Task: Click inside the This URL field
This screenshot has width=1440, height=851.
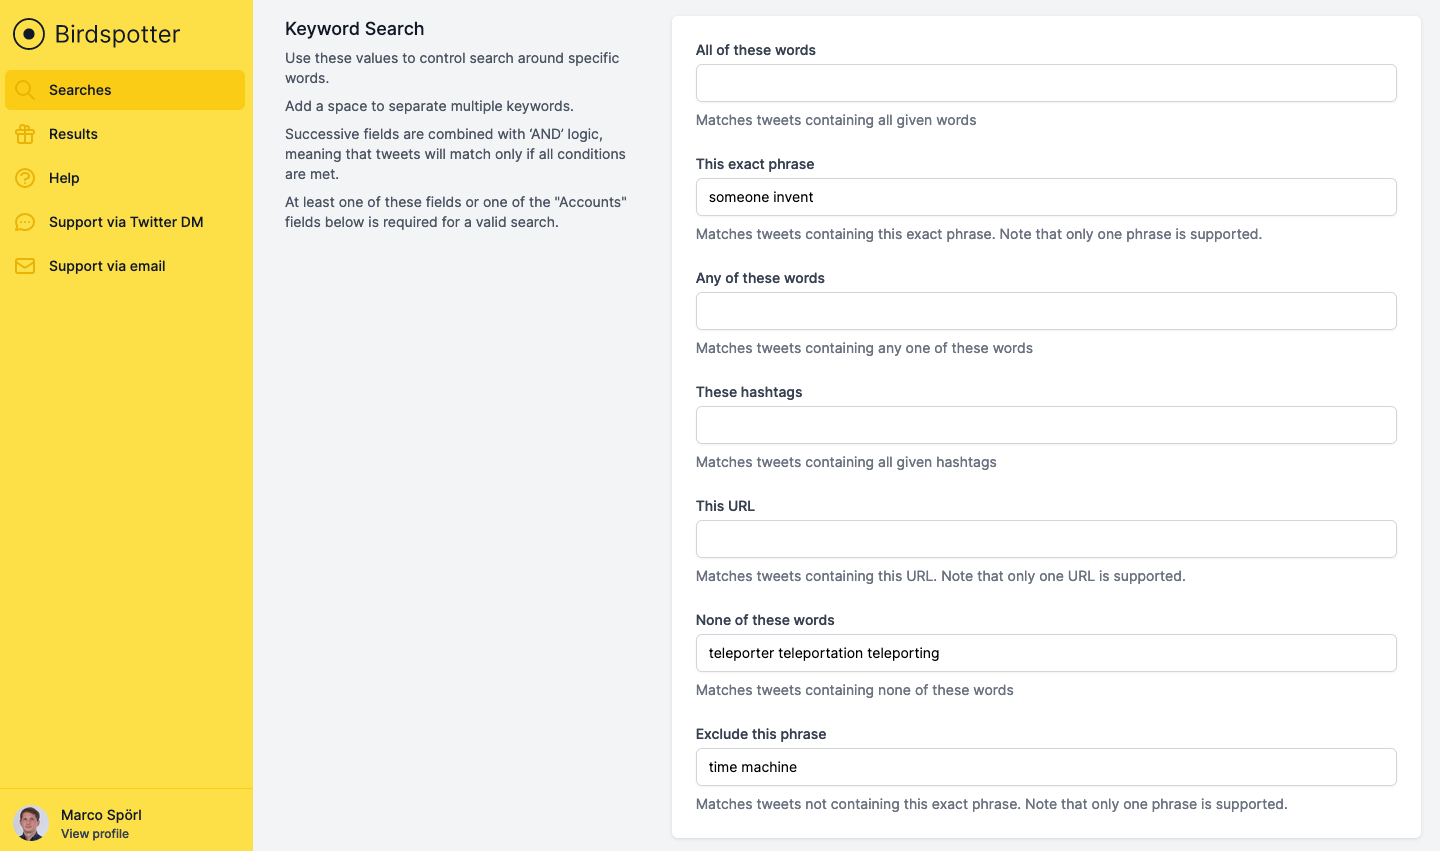Action: point(1045,539)
